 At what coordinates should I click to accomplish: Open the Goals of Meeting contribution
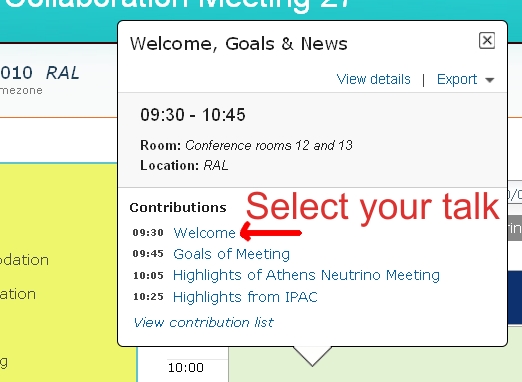tap(231, 254)
